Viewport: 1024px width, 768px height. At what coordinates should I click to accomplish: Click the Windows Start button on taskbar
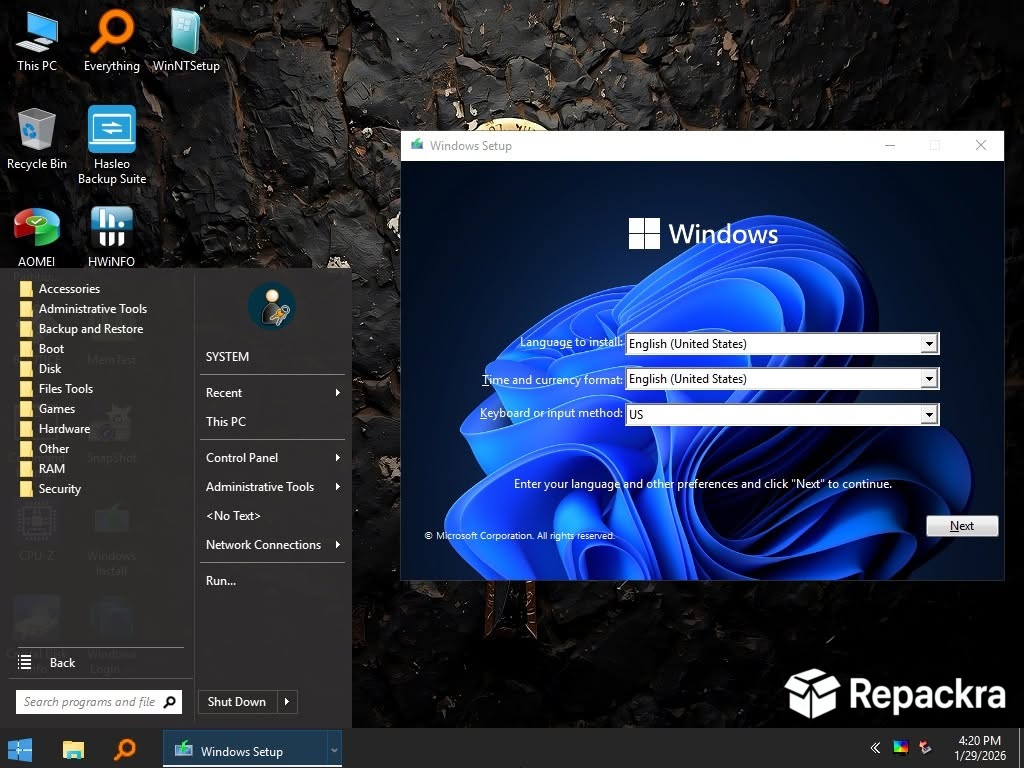pos(19,749)
